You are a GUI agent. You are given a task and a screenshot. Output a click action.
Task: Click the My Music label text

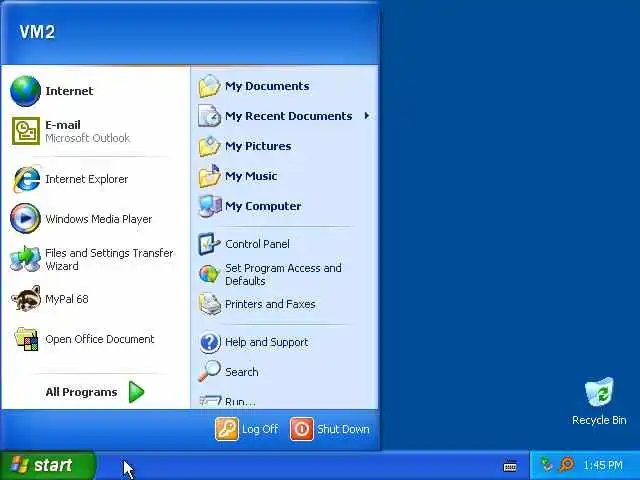[x=251, y=176]
